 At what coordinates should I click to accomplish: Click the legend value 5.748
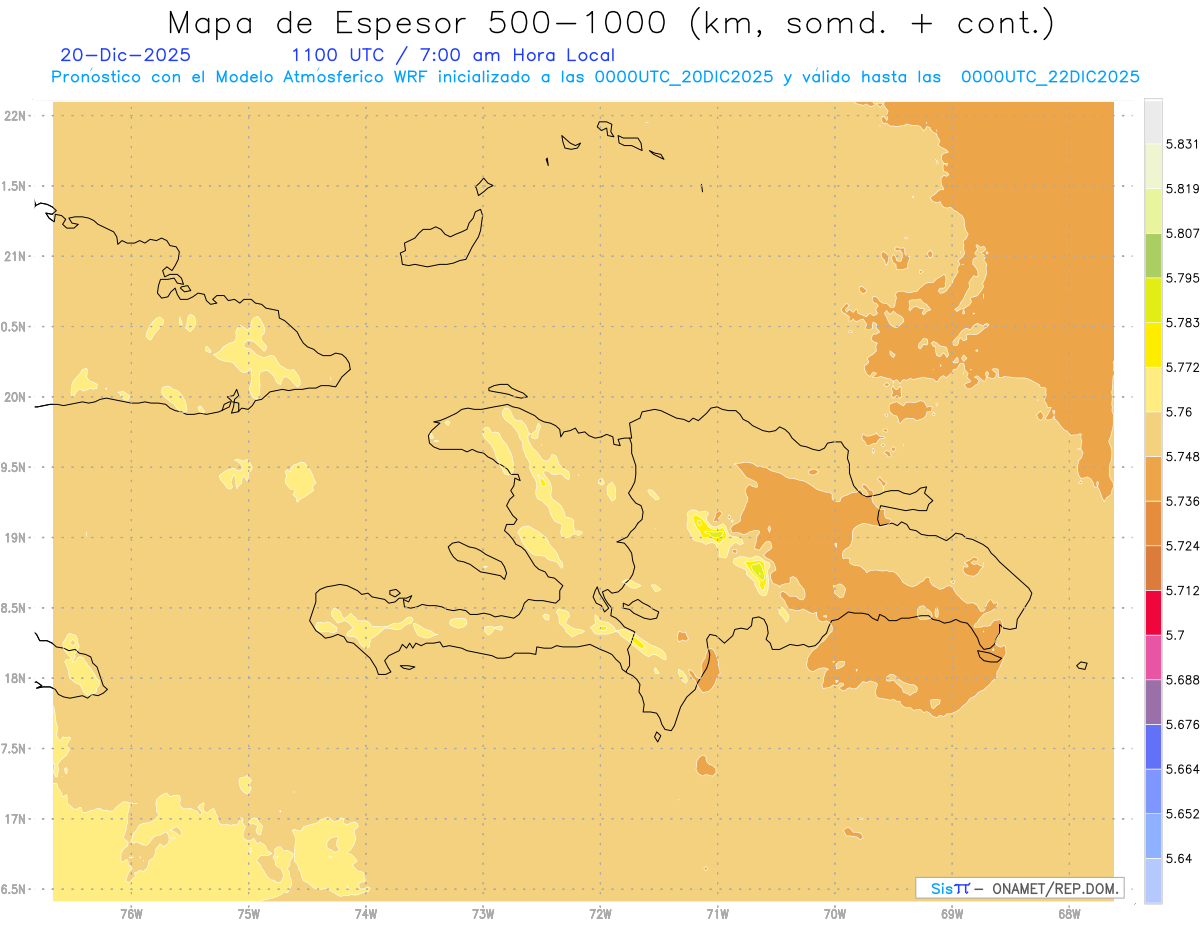click(1182, 456)
